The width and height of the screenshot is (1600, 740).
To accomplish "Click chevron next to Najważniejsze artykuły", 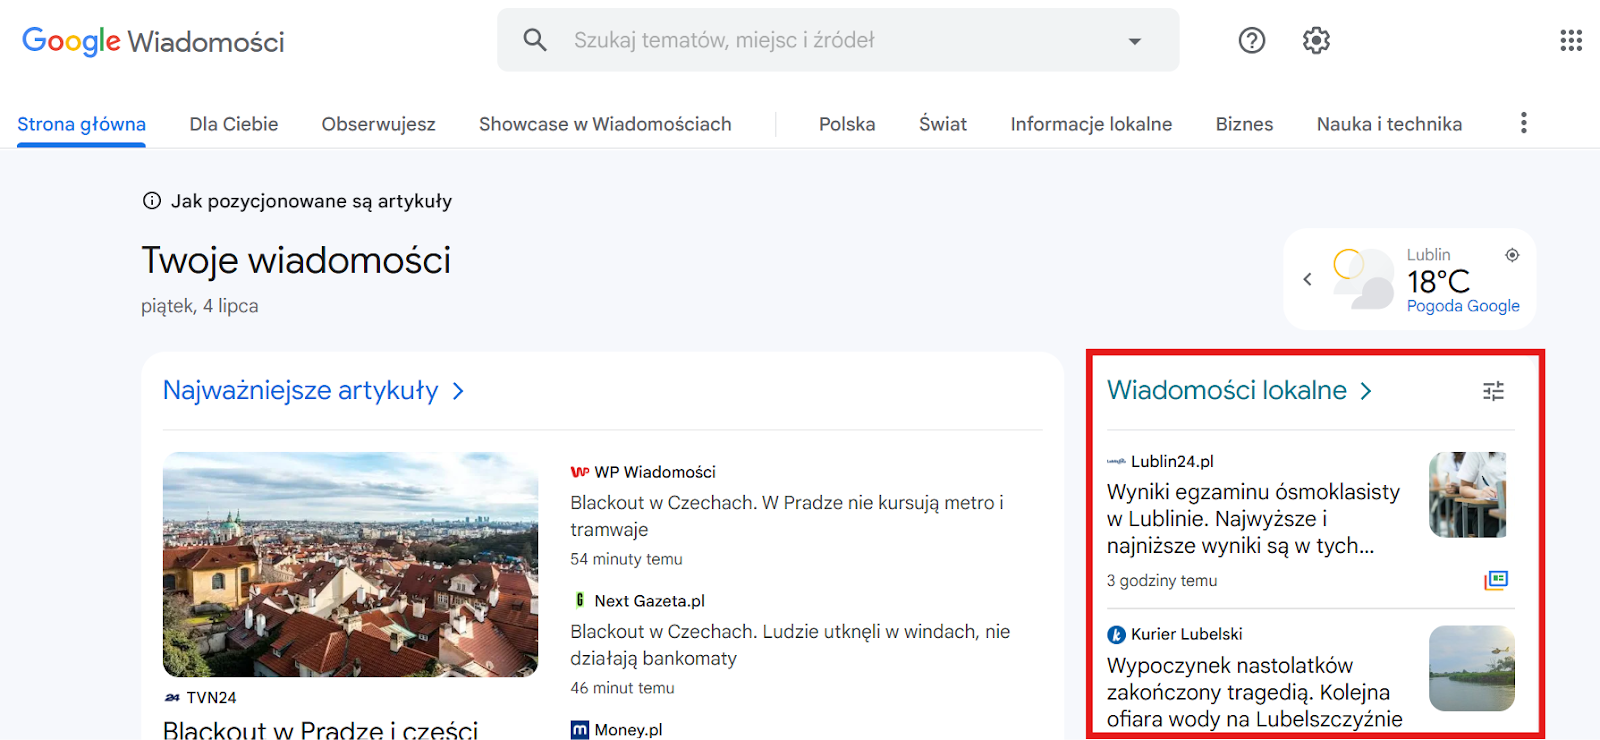I will (458, 391).
